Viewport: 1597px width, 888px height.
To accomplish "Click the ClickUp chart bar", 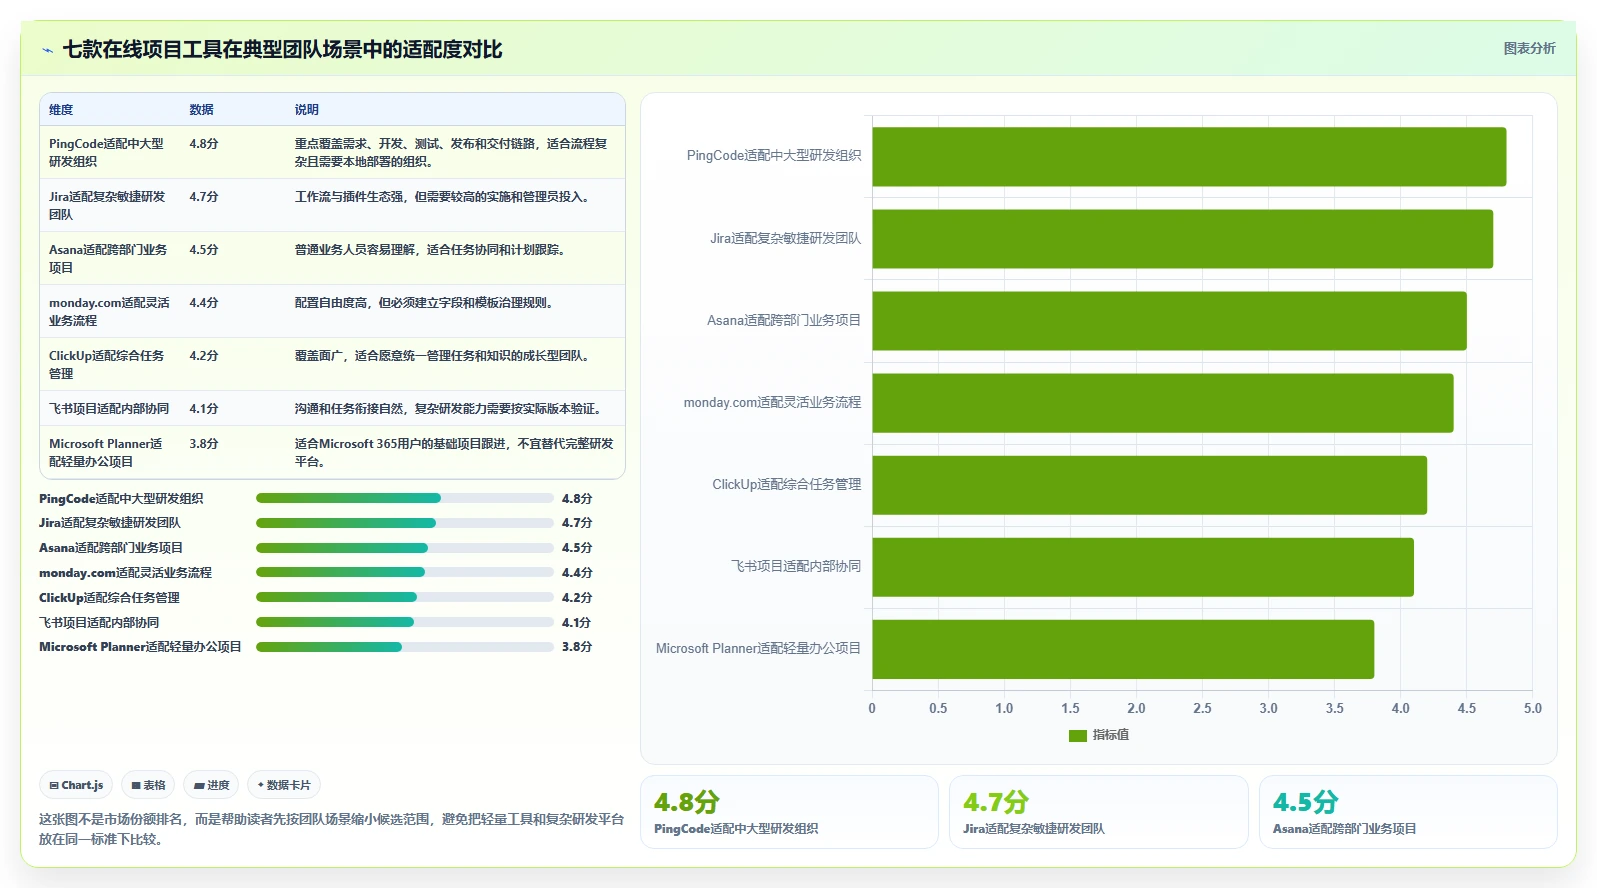I will pyautogui.click(x=1149, y=485).
